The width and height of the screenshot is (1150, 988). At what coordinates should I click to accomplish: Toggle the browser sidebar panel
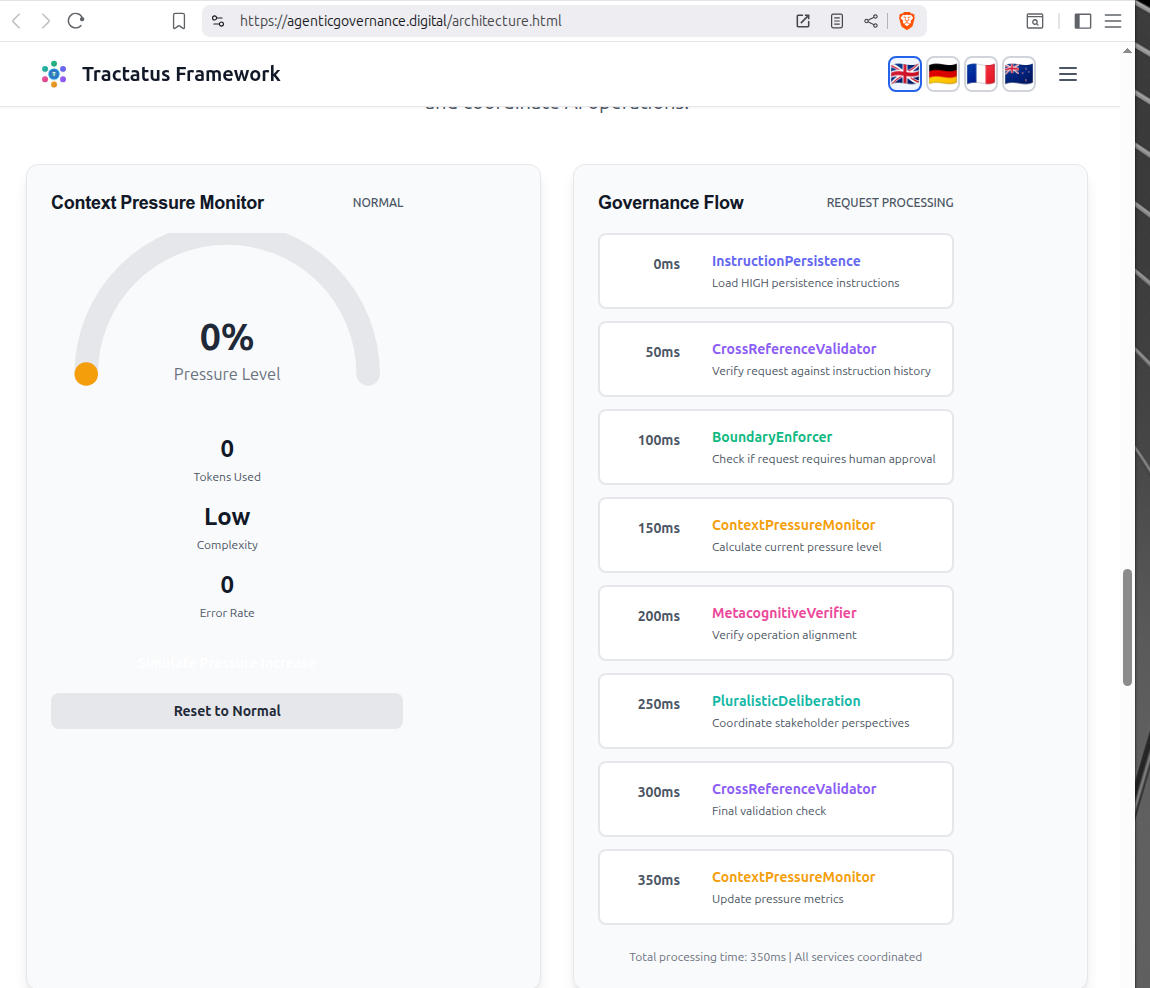click(1082, 21)
